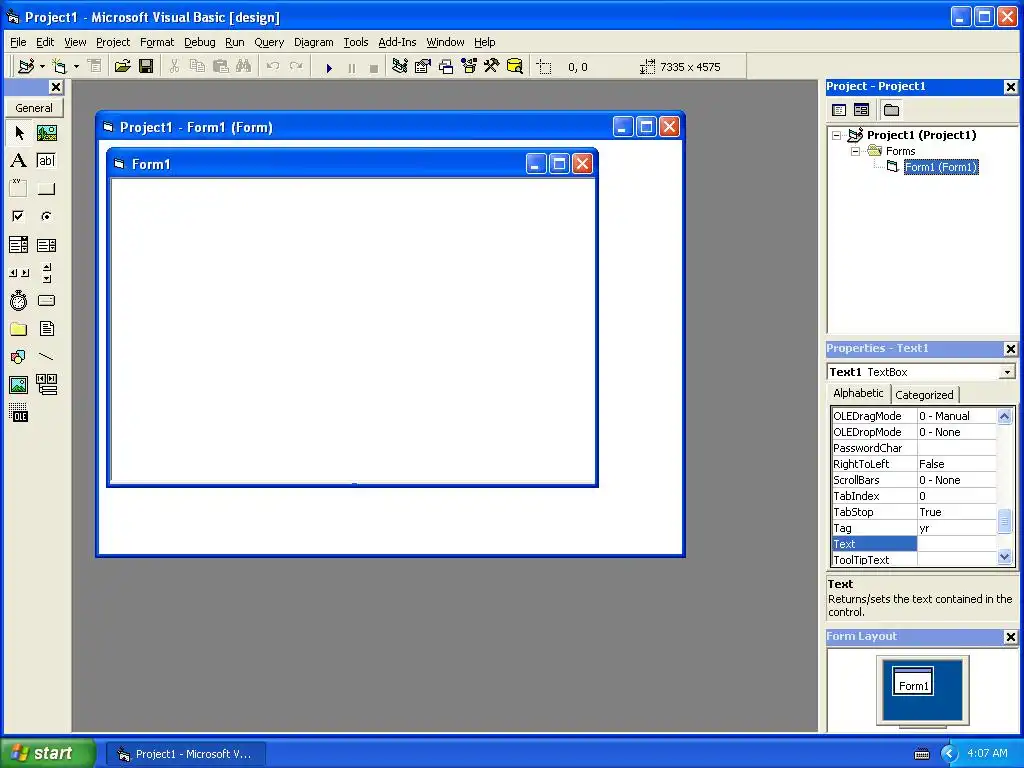
Task: Select the Data control tool
Action: click(x=46, y=385)
